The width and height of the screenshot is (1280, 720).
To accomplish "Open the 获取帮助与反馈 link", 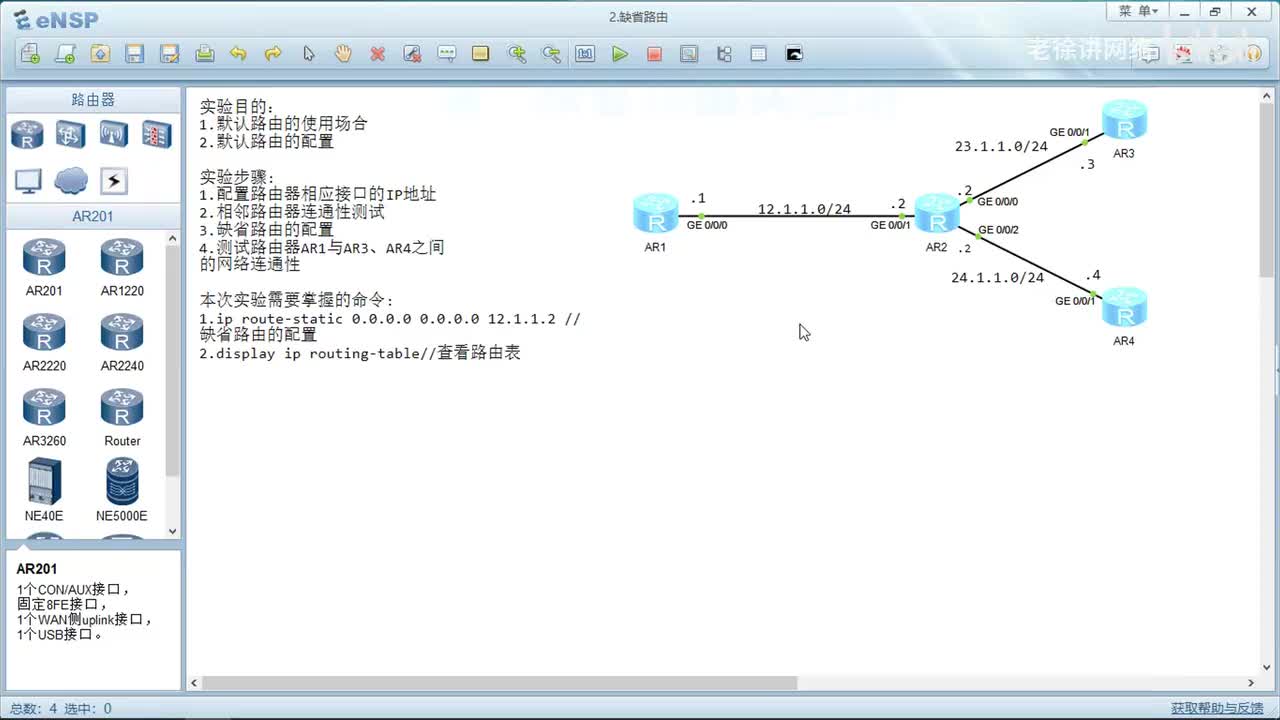I will pos(1217,708).
